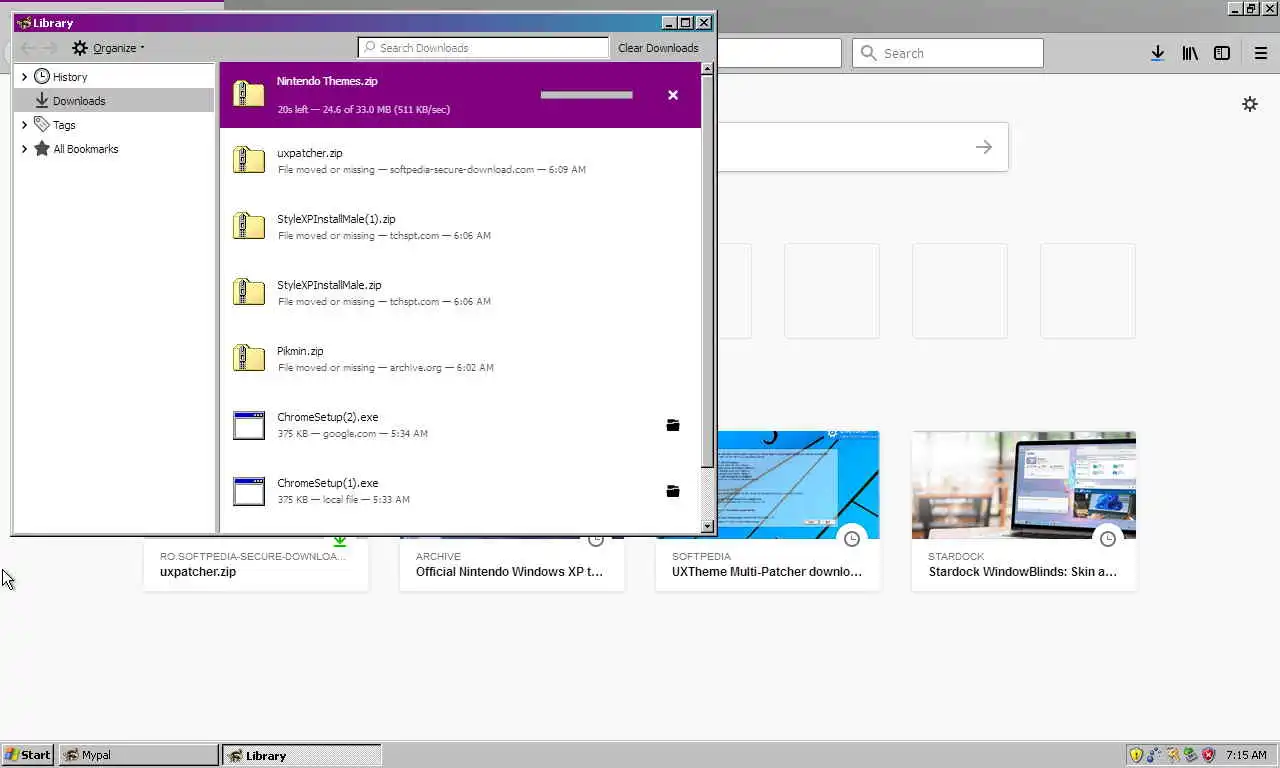The image size is (1280, 768).
Task: Click the Library forward arrow
Action: click(x=50, y=48)
